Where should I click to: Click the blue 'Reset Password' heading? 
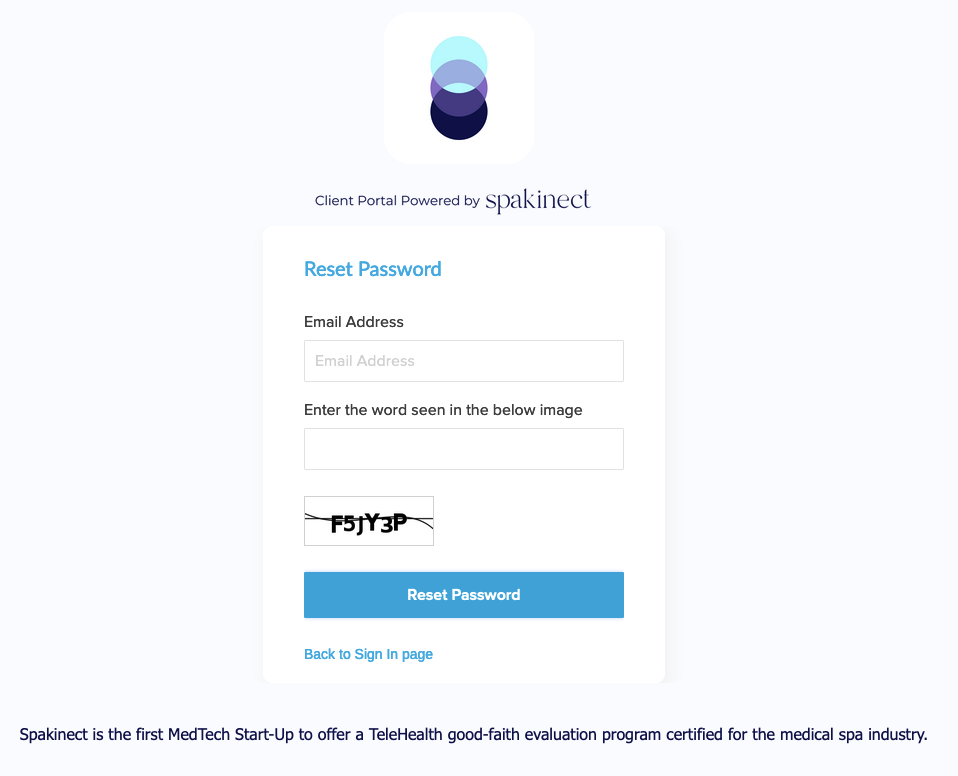point(373,269)
